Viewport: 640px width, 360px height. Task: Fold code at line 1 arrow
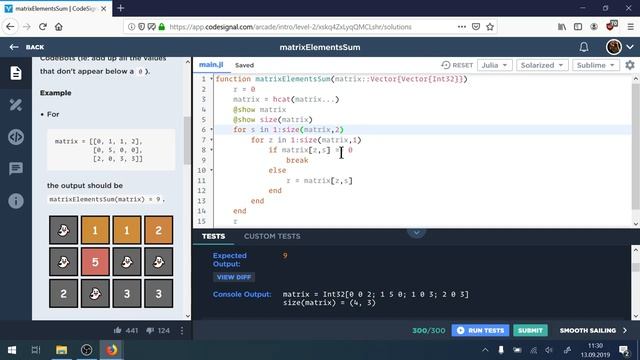(211, 79)
